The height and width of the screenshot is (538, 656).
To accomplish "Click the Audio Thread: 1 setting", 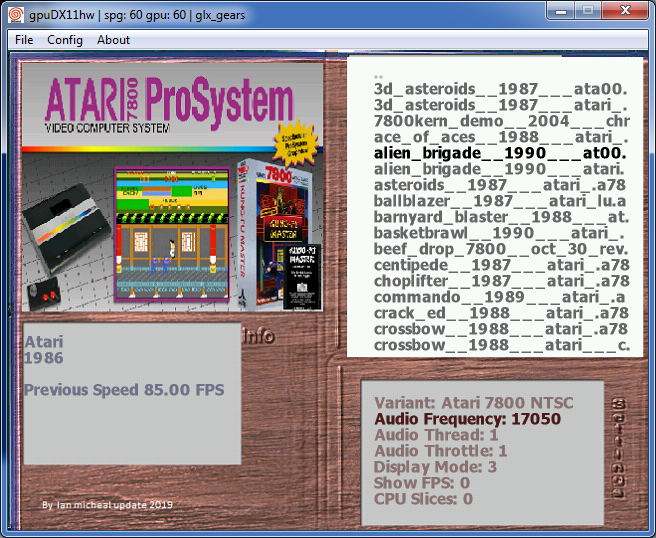I will click(436, 435).
